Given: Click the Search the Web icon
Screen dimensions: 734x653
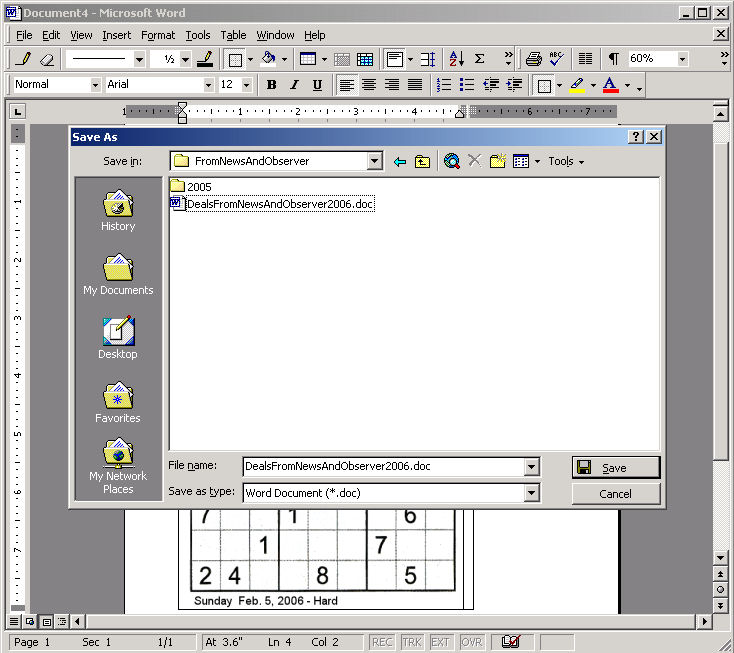Looking at the screenshot, I should [452, 161].
